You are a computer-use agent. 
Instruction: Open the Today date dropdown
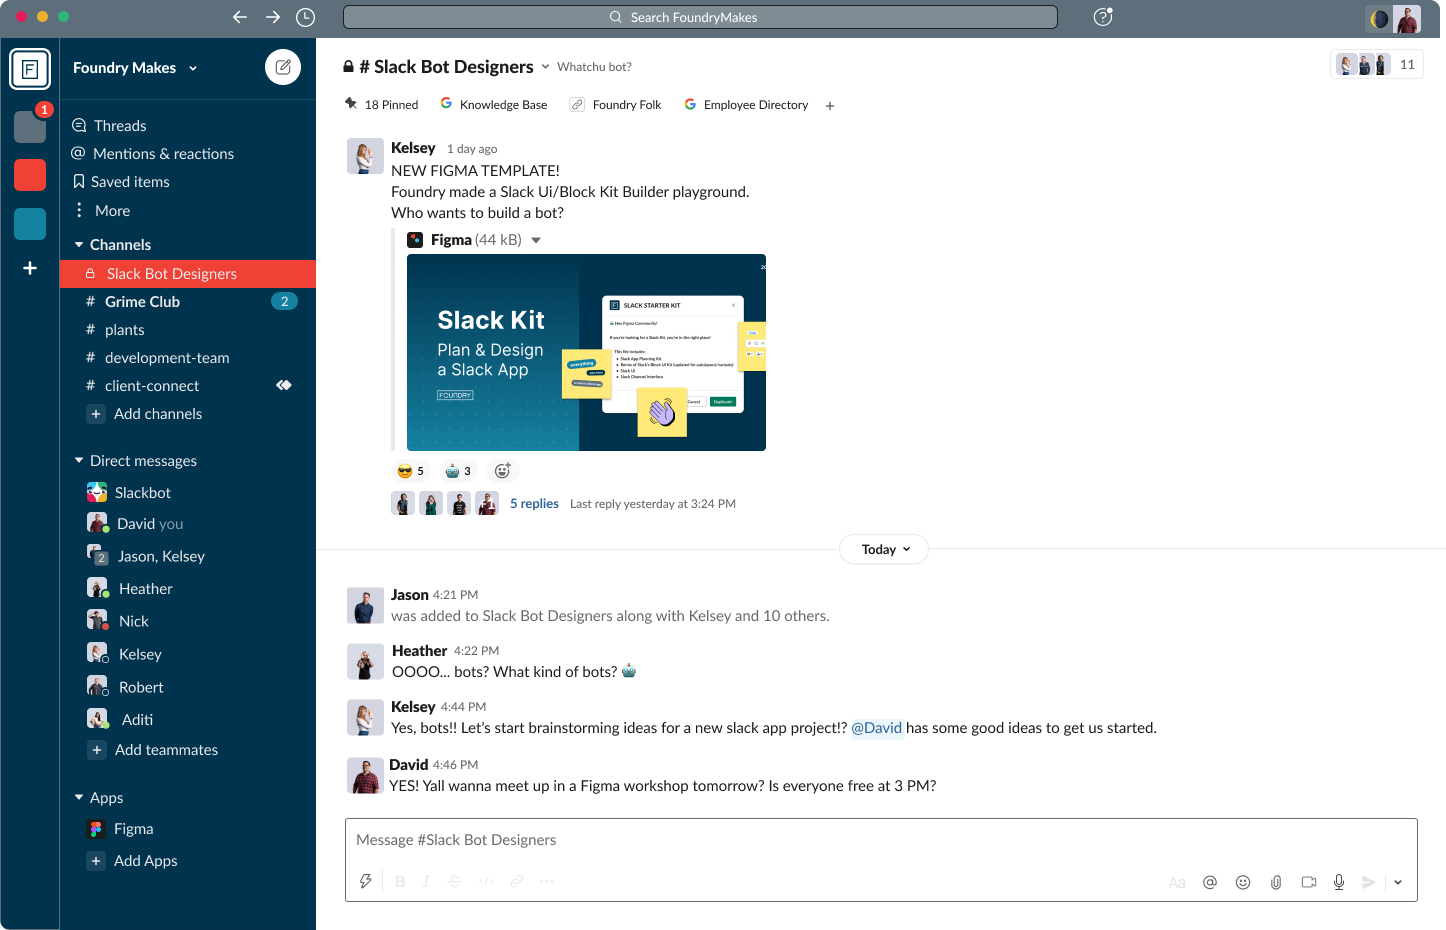pos(885,549)
